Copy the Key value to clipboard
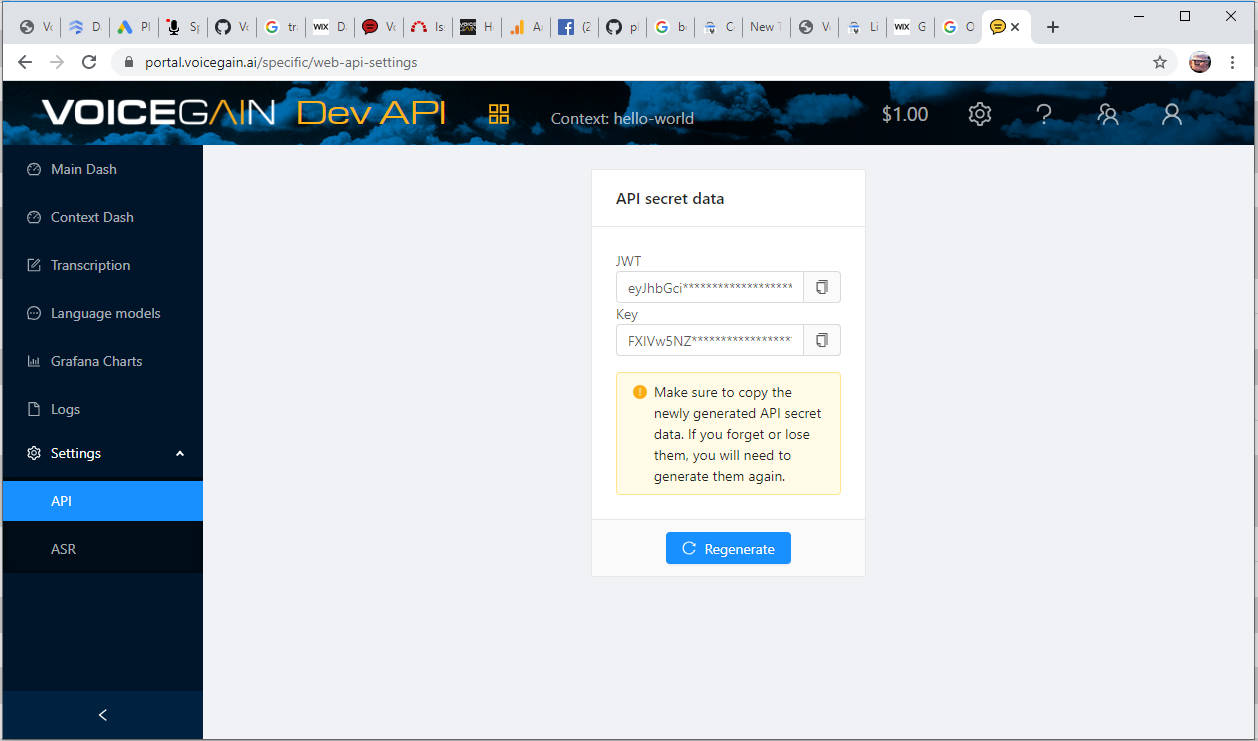This screenshot has height=741, width=1258. pyautogui.click(x=822, y=340)
